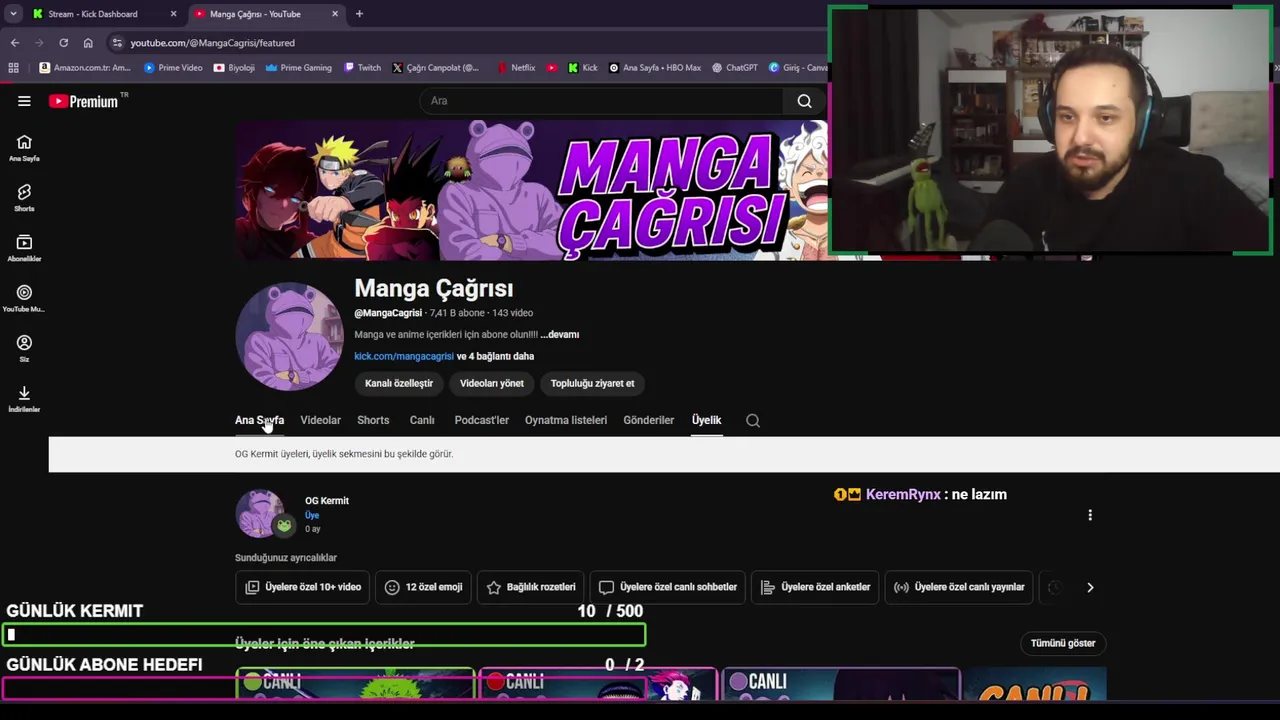Click the browser home icon
Screen dimensions: 1280x720
[88, 43]
